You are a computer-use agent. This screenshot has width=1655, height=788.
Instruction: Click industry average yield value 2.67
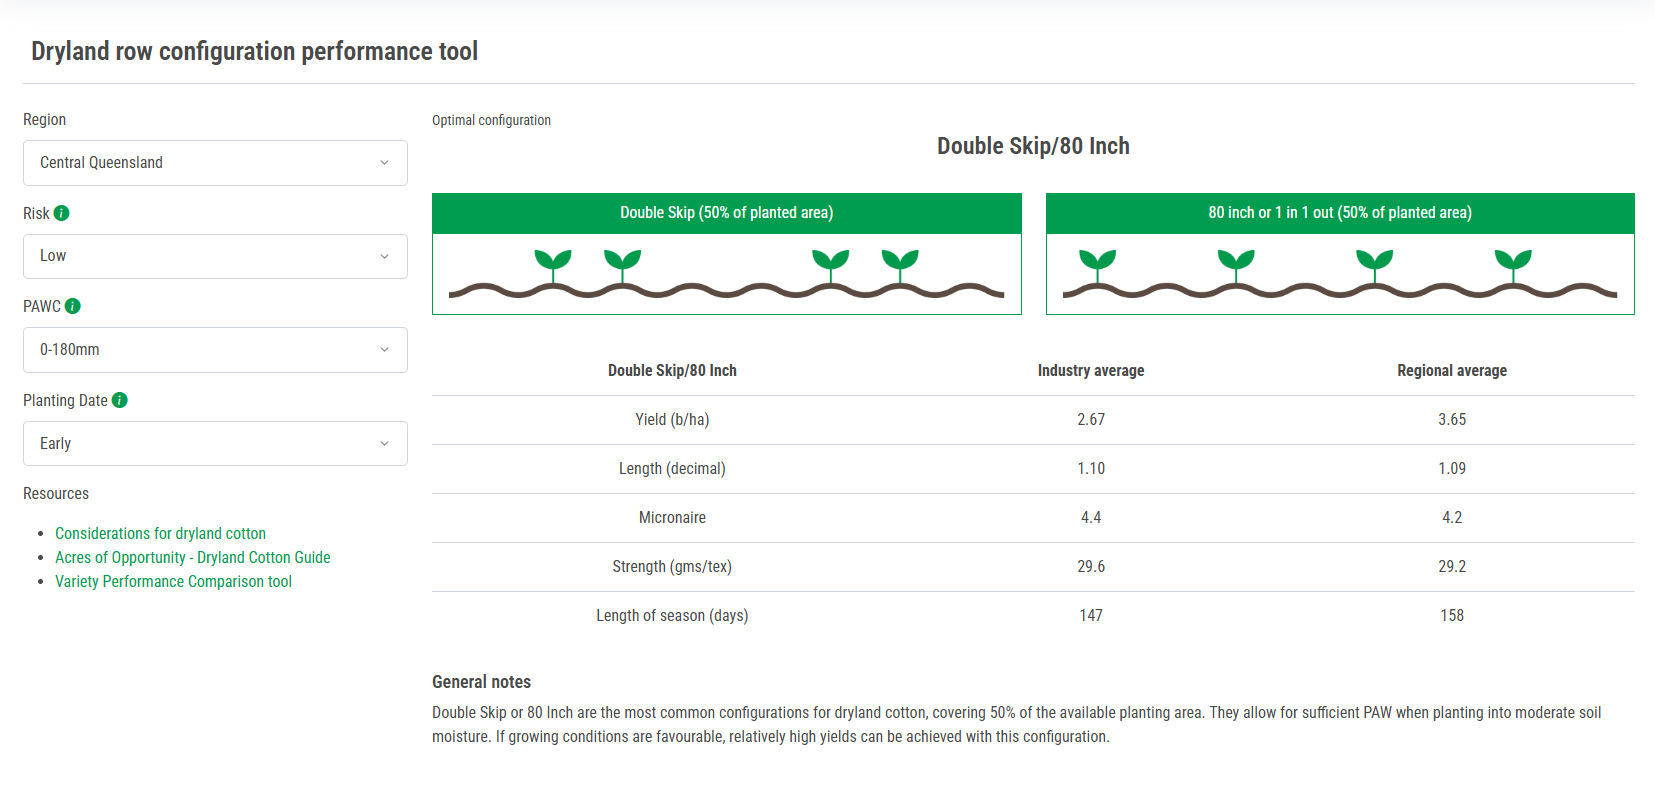(x=1091, y=419)
